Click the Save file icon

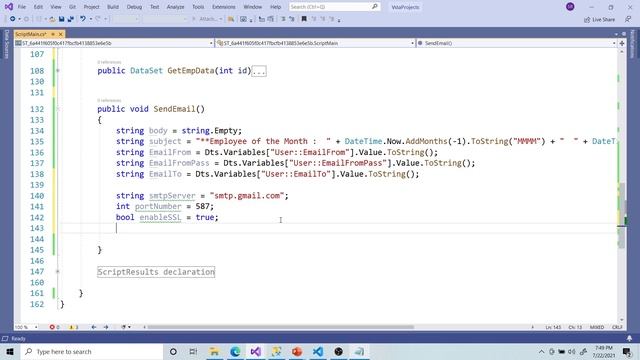pyautogui.click(x=61, y=19)
